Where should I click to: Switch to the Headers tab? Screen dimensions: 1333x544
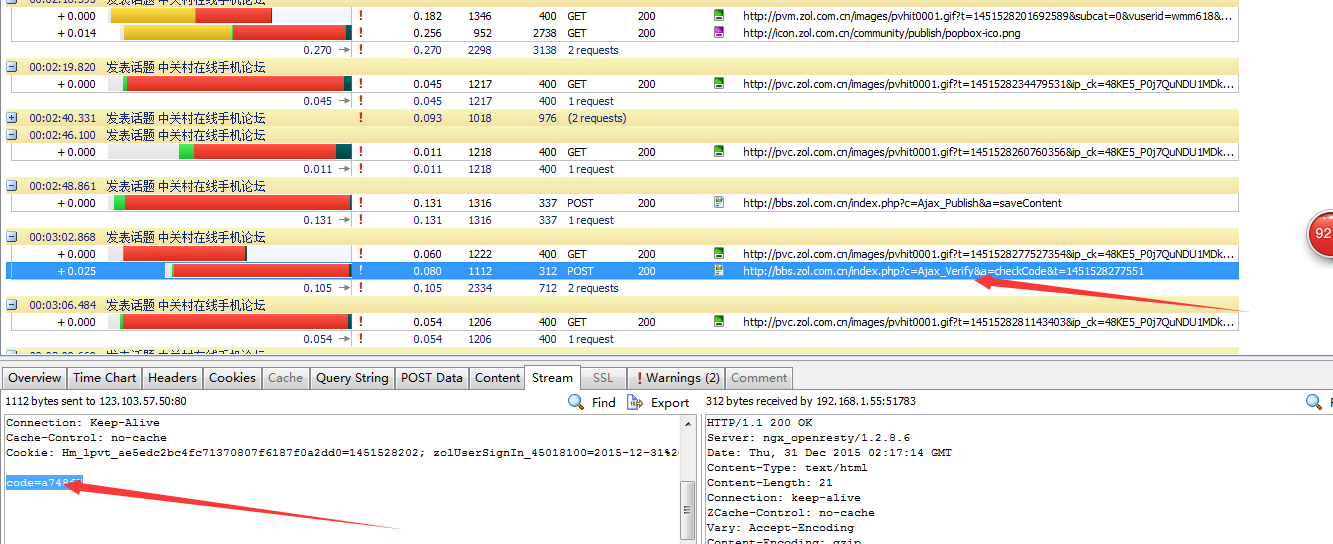pyautogui.click(x=172, y=378)
